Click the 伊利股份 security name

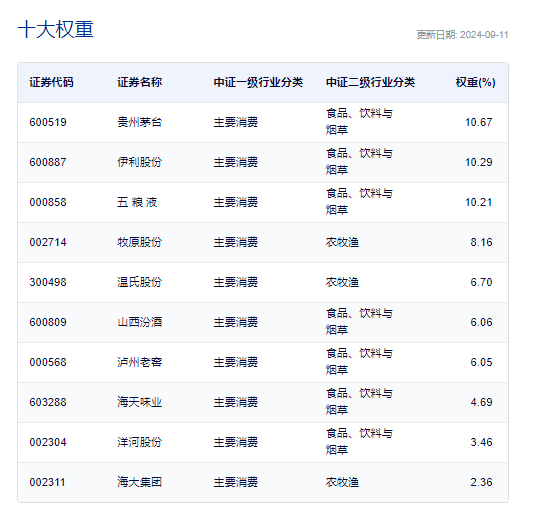[139, 162]
